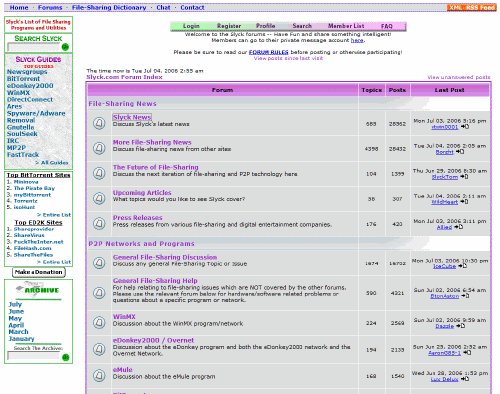View latest post icon in General File-Sharing Discussion row

[463, 266]
